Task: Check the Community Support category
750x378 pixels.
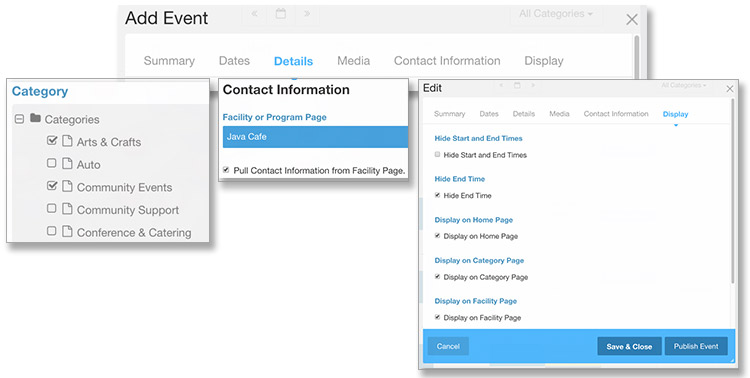Action: tap(52, 208)
